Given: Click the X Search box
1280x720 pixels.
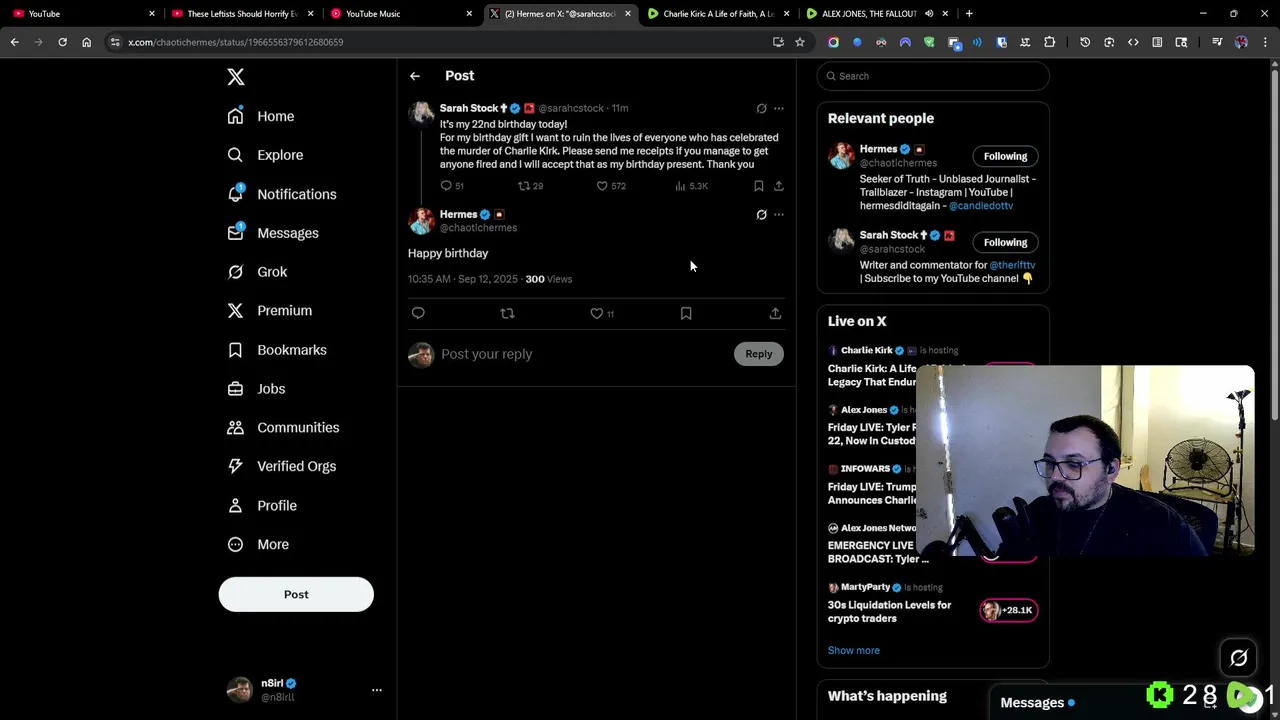Looking at the screenshot, I should tap(933, 76).
